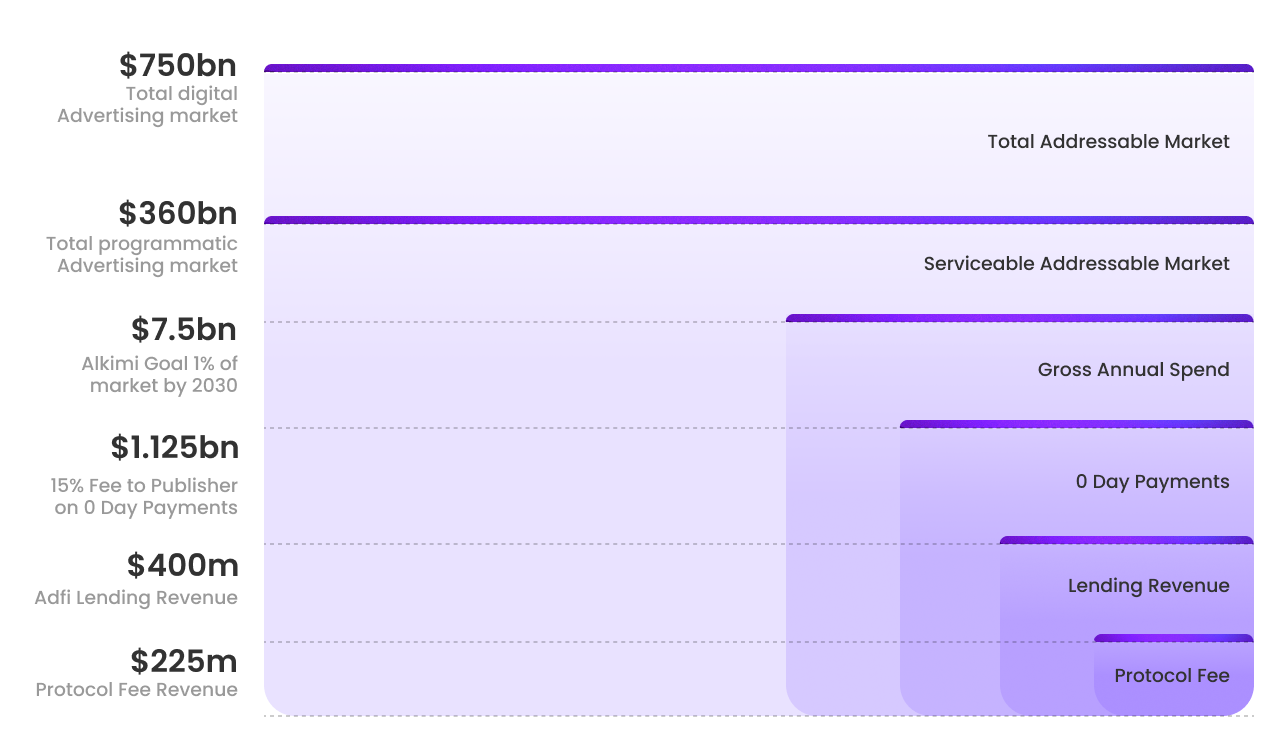Click the $1.125bn figure

[174, 447]
